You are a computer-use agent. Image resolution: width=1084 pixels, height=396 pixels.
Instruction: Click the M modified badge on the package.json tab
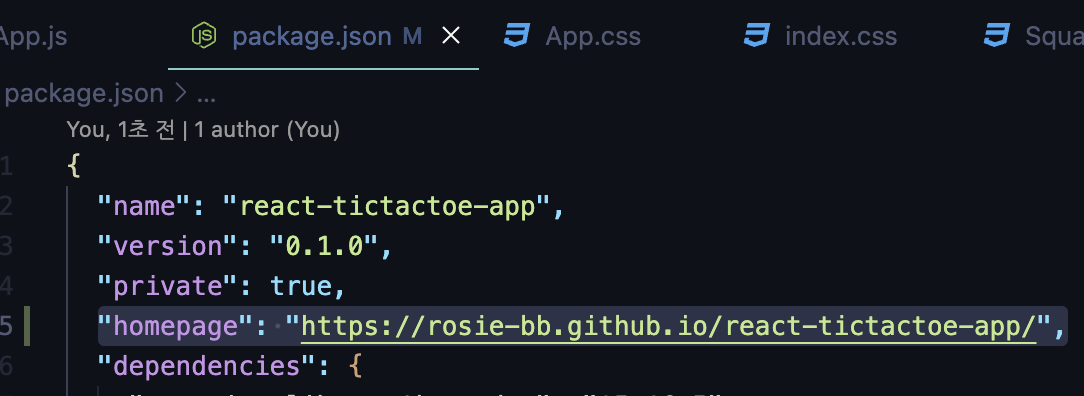pos(412,36)
